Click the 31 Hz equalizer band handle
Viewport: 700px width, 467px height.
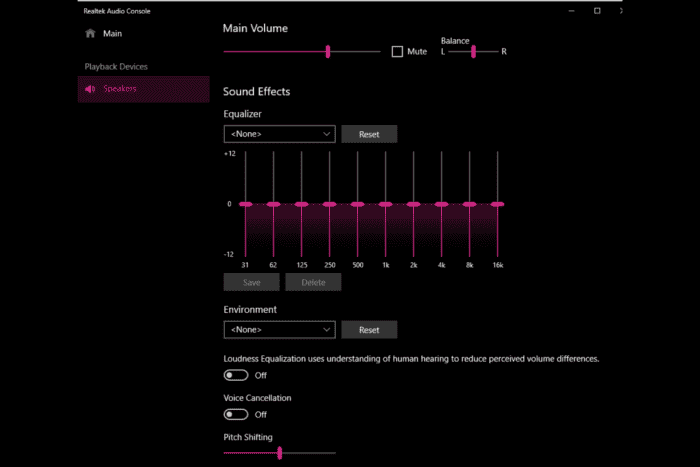pos(246,204)
